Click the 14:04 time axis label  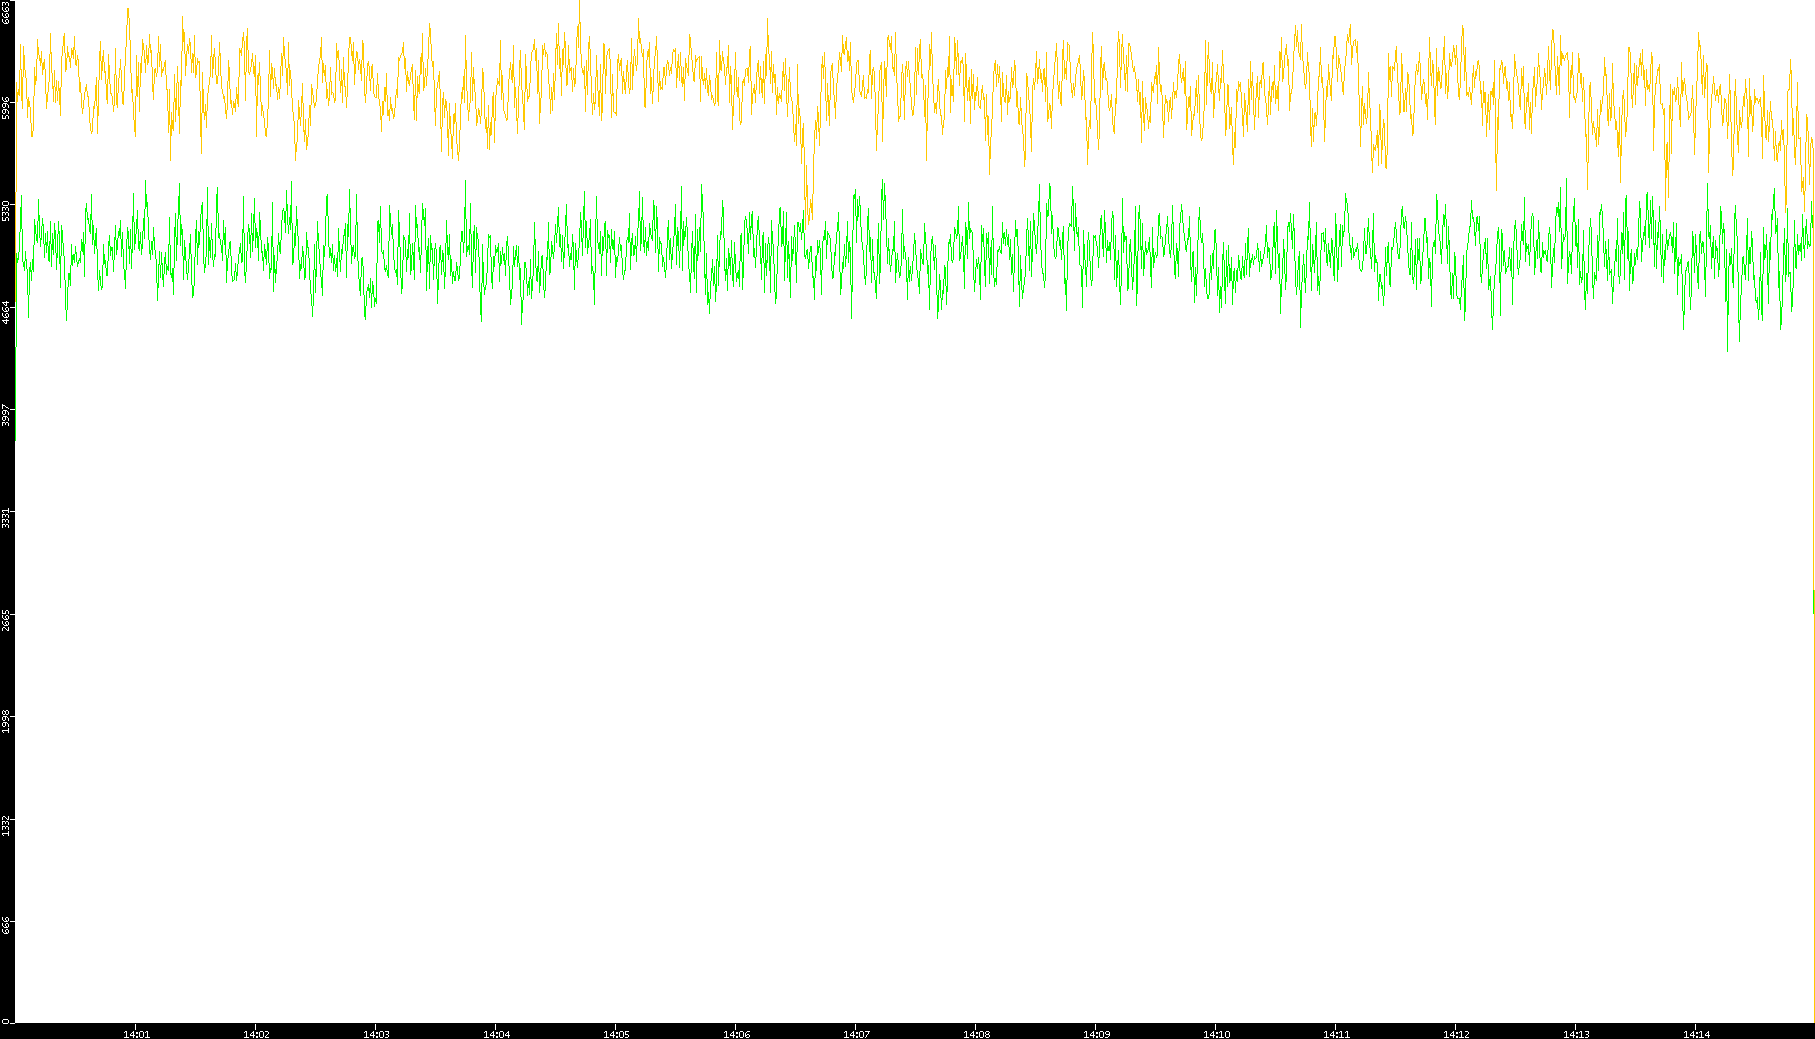tap(496, 1034)
